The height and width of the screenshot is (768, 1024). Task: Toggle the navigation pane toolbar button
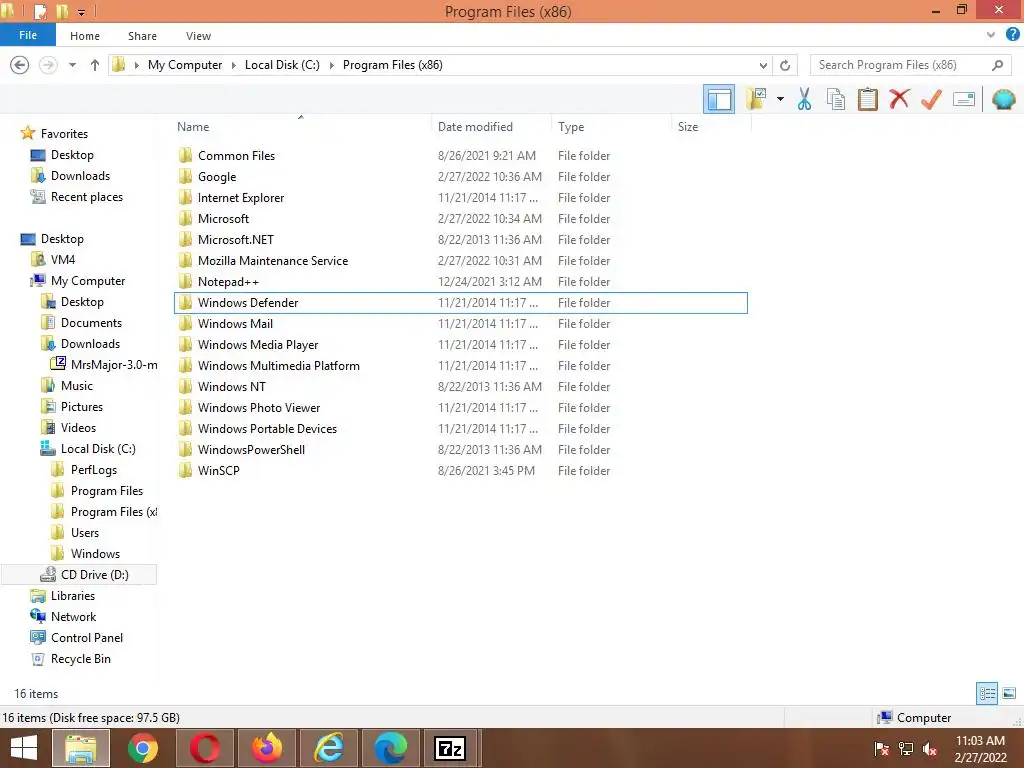(x=718, y=99)
